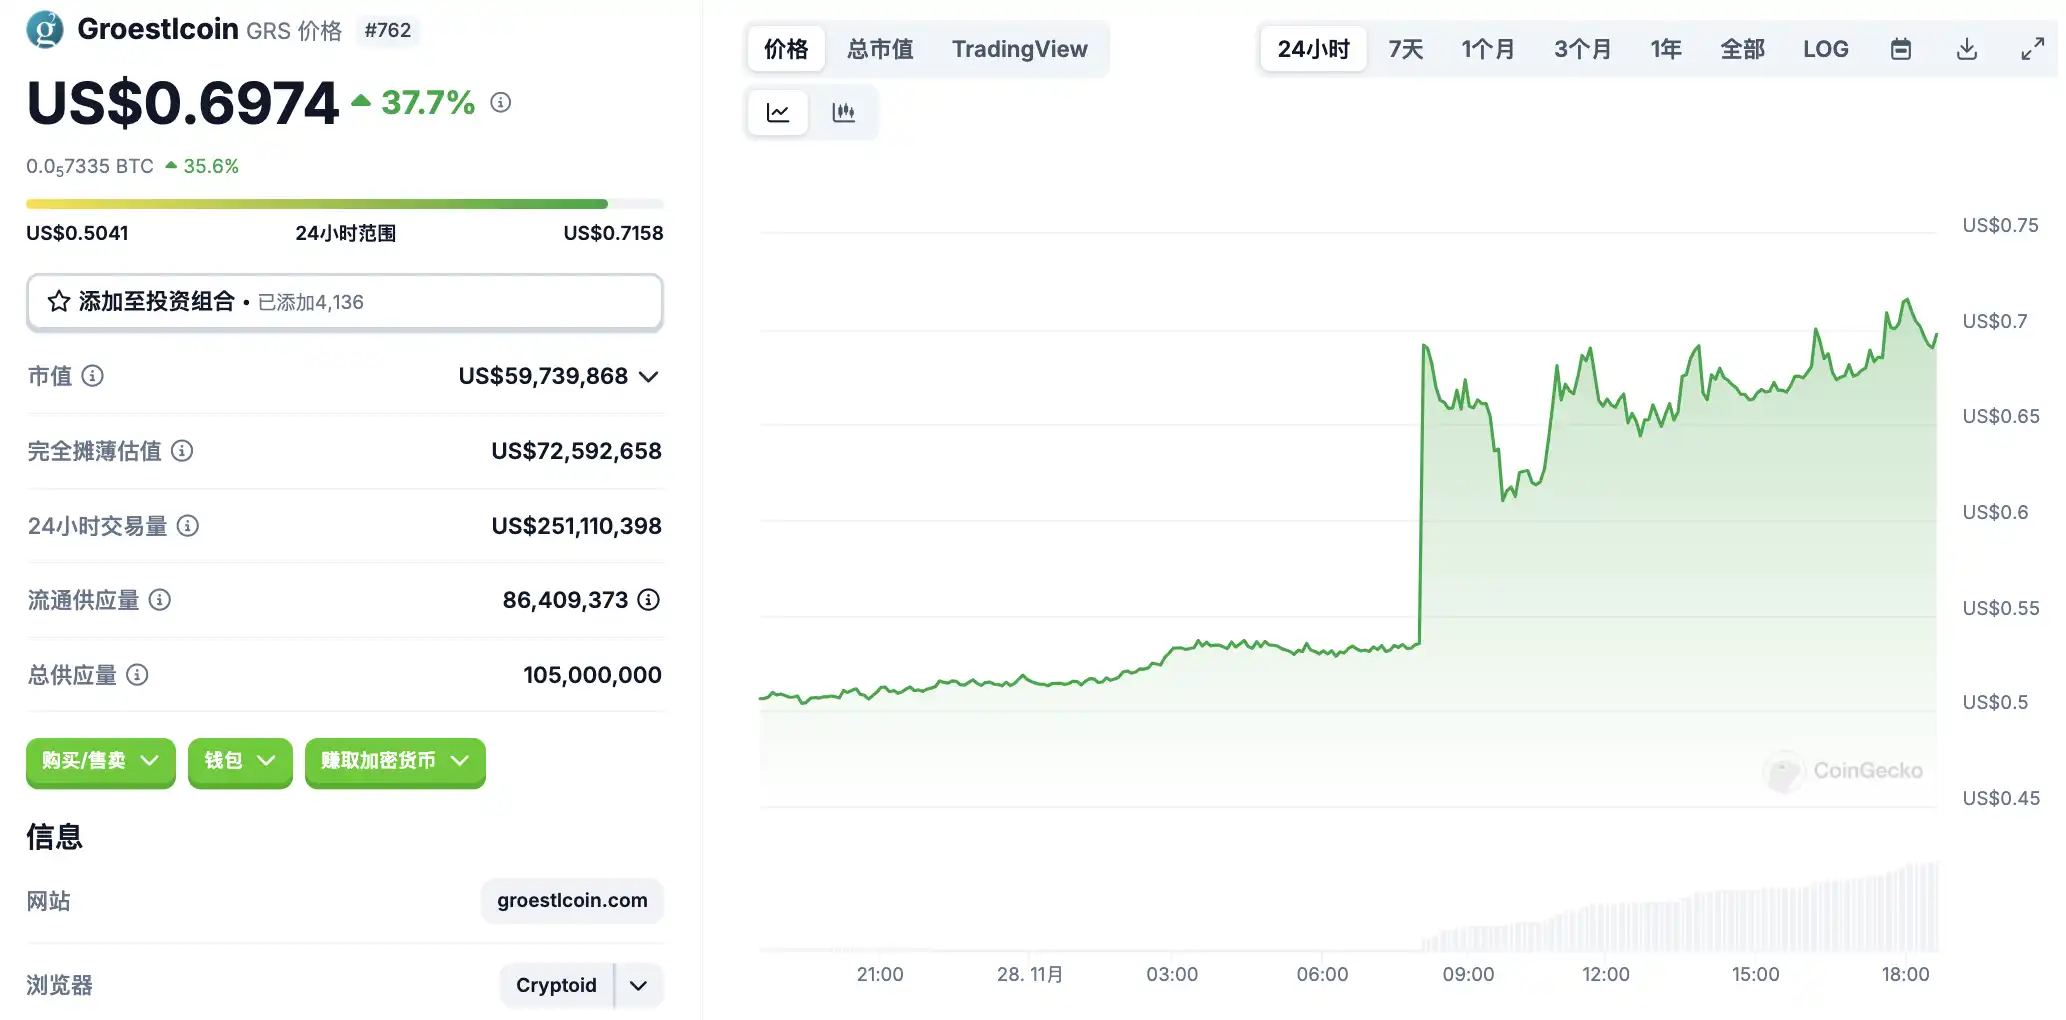Screen dimensions: 2066x1020
Task: Open the 购买/售卖 dropdown
Action: click(100, 761)
